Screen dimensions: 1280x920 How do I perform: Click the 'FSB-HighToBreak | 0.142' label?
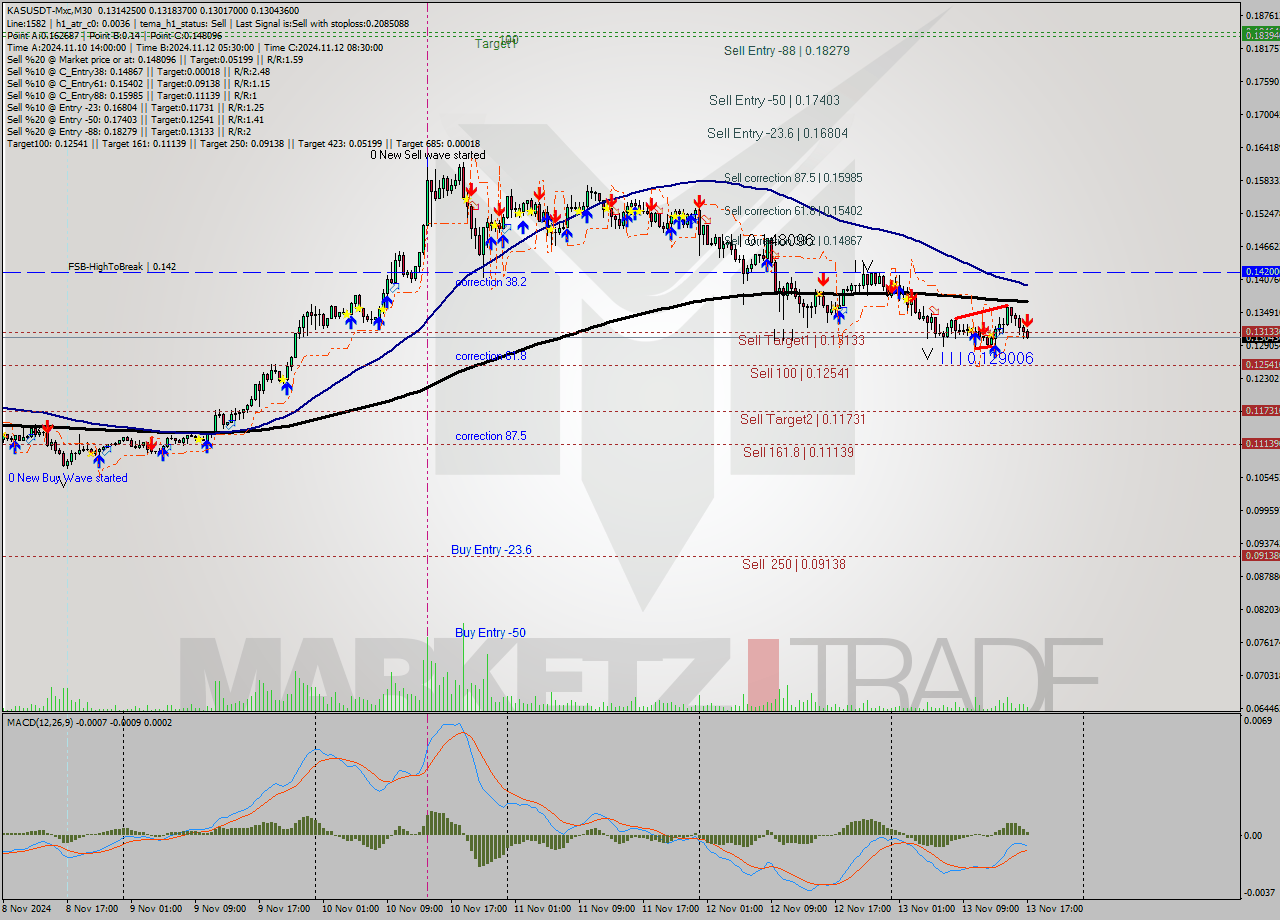[122, 267]
